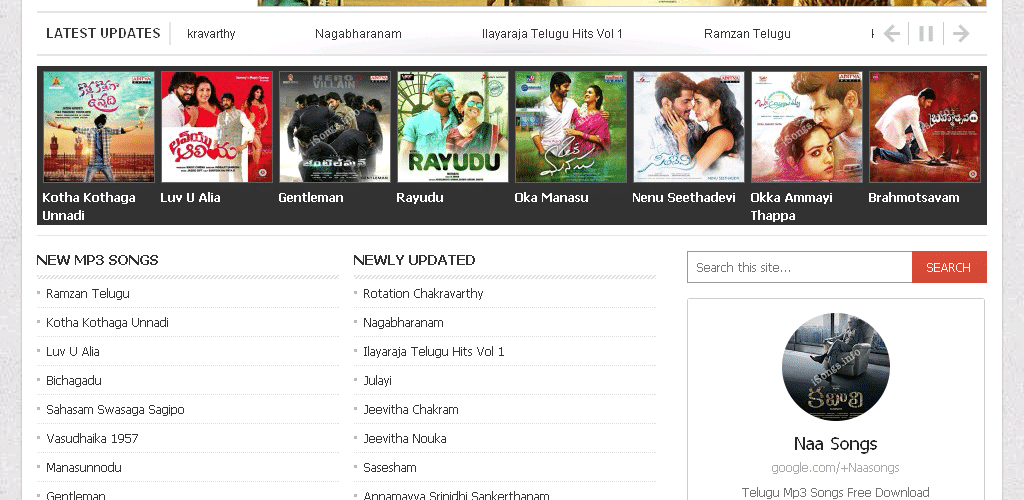
Task: Open Annamayya Srinidhi Sankerthanam list entry
Action: tap(456, 495)
